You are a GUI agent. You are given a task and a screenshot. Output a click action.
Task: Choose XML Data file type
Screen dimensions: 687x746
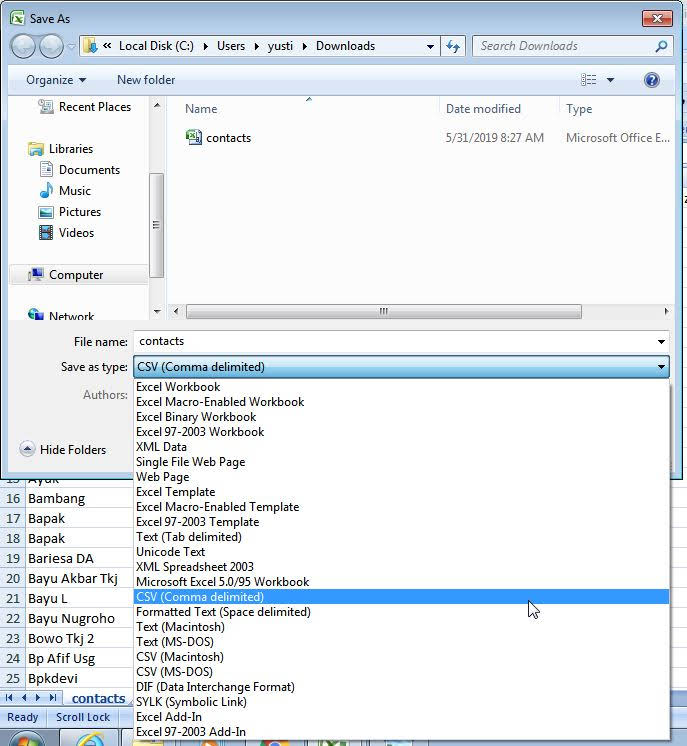[x=402, y=447]
